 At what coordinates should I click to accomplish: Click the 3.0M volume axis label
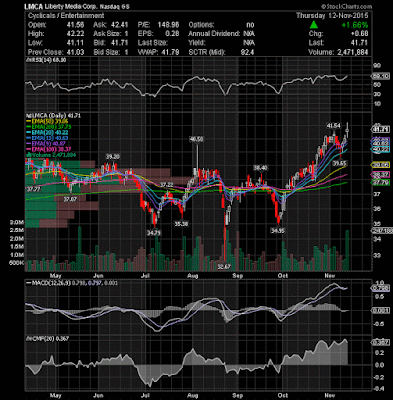17,222
